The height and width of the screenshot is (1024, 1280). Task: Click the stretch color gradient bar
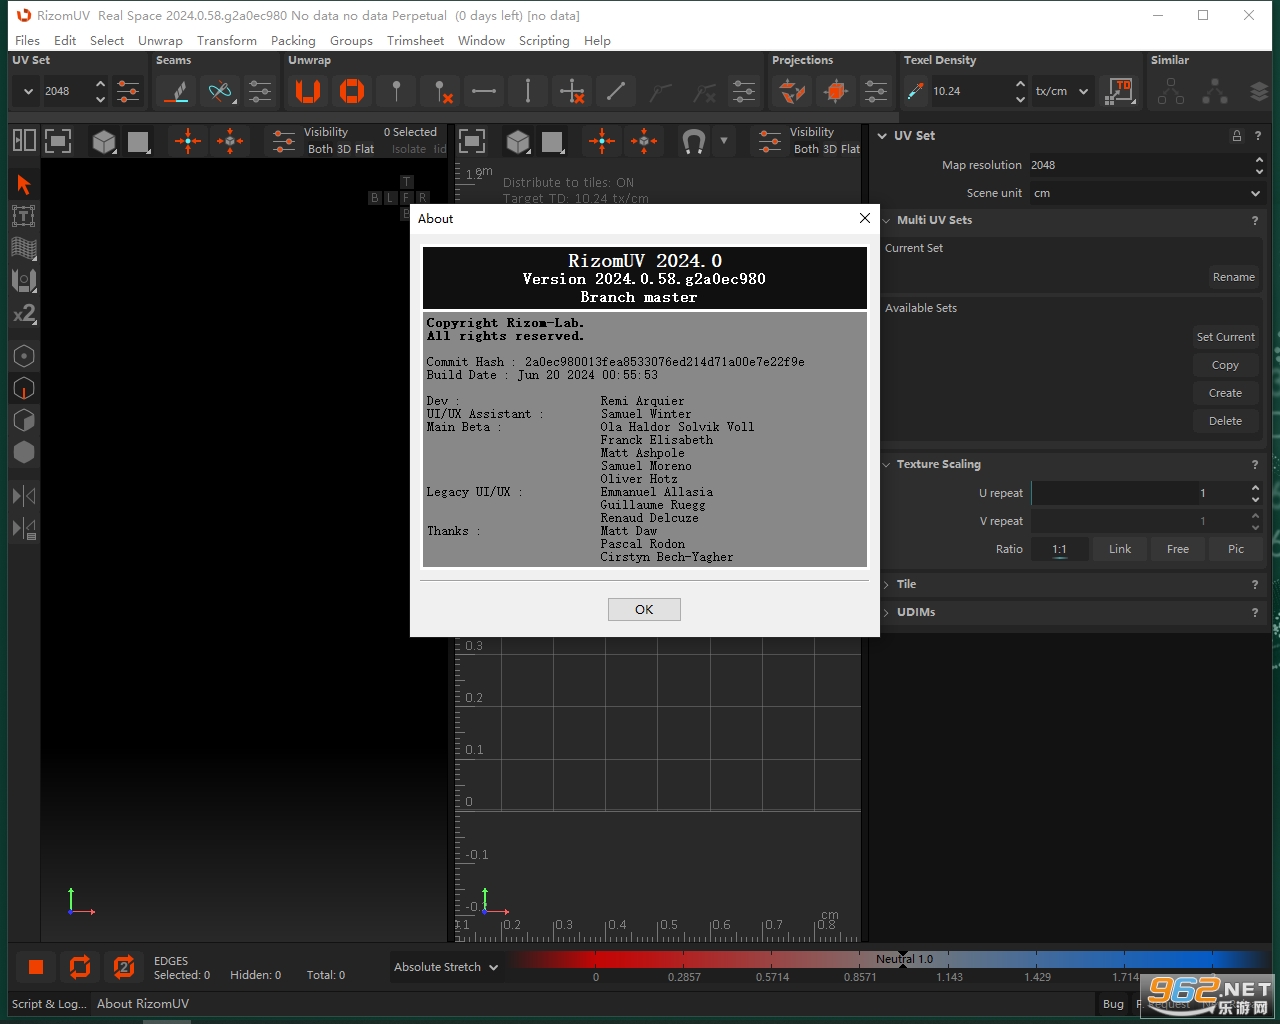(x=885, y=959)
